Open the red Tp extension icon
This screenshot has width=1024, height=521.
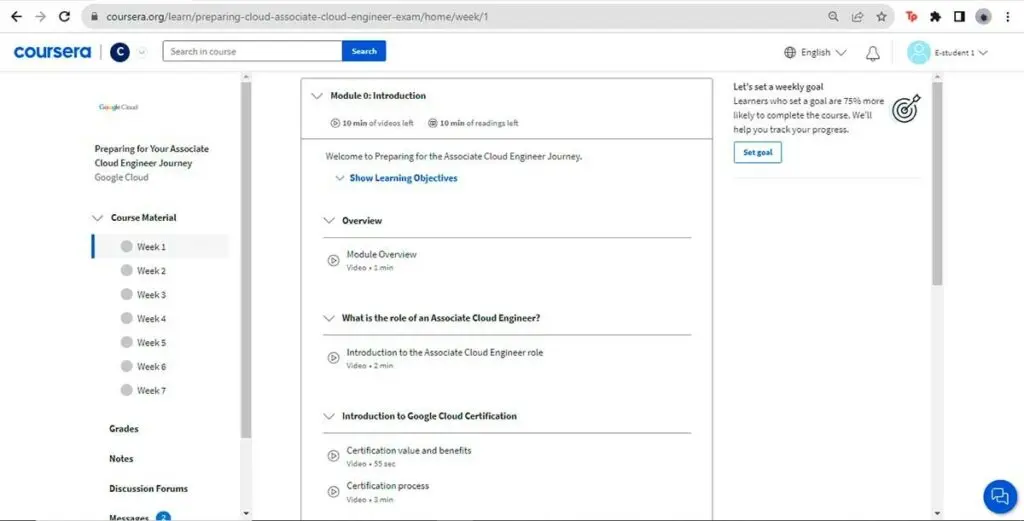pyautogui.click(x=912, y=17)
